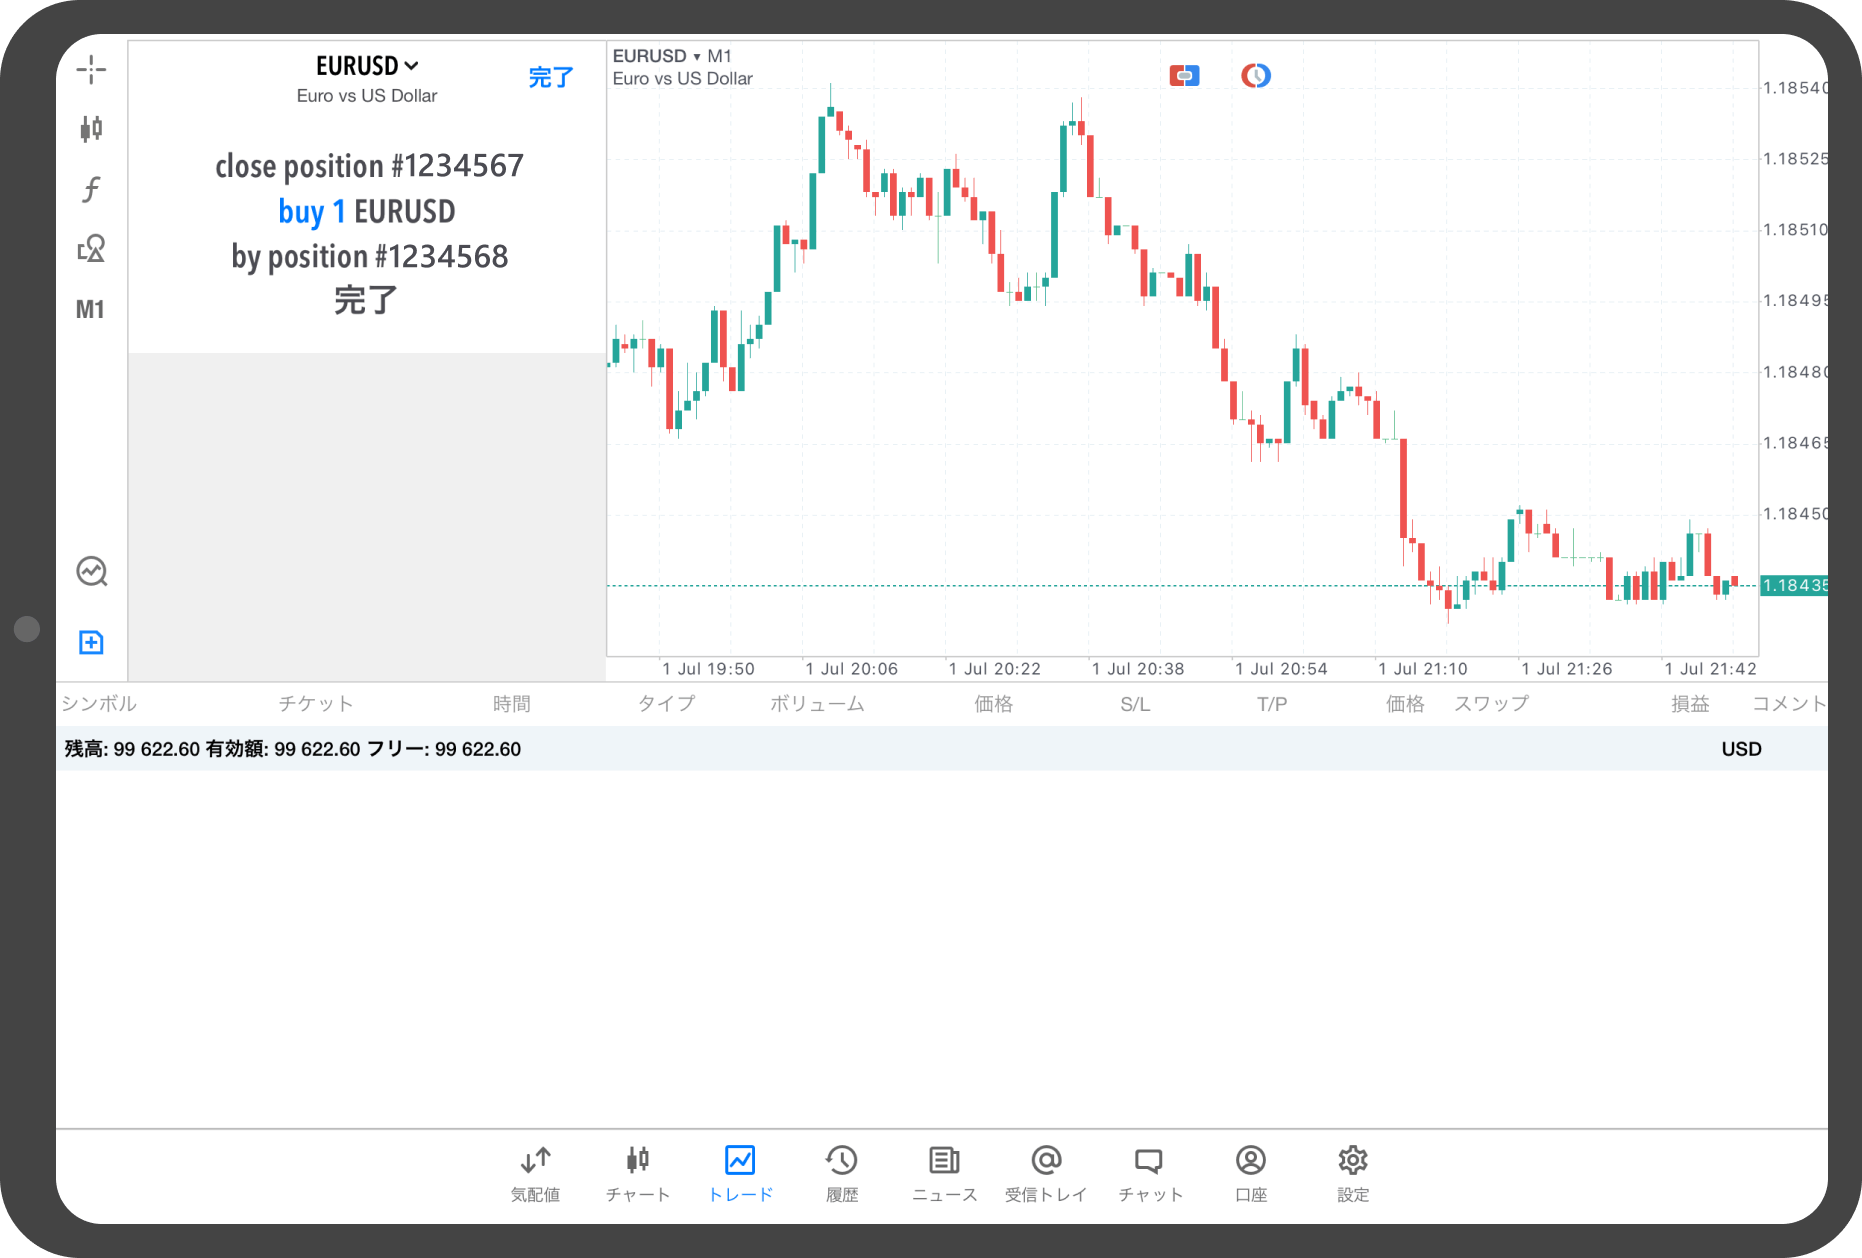Open the 履歴 history tab

click(x=841, y=1173)
